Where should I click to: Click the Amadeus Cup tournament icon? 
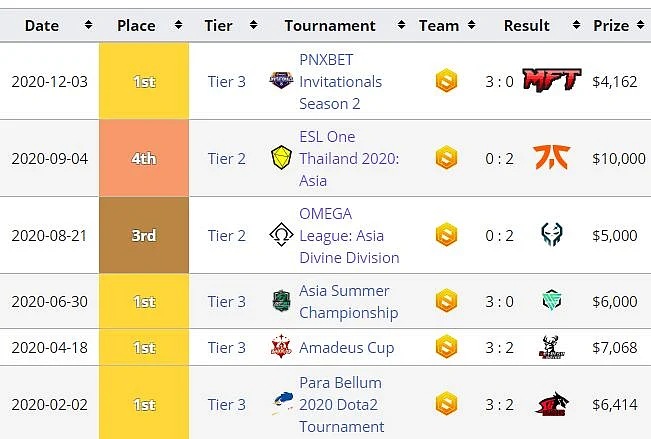tap(281, 346)
